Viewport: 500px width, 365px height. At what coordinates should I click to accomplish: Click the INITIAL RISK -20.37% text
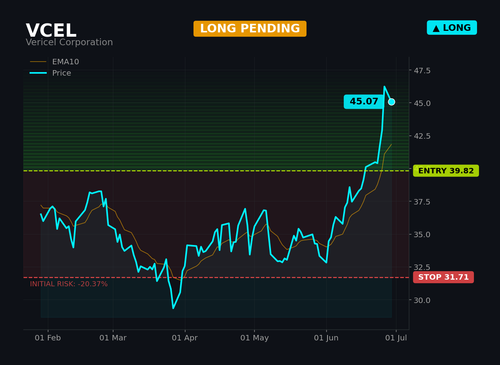pos(69,284)
